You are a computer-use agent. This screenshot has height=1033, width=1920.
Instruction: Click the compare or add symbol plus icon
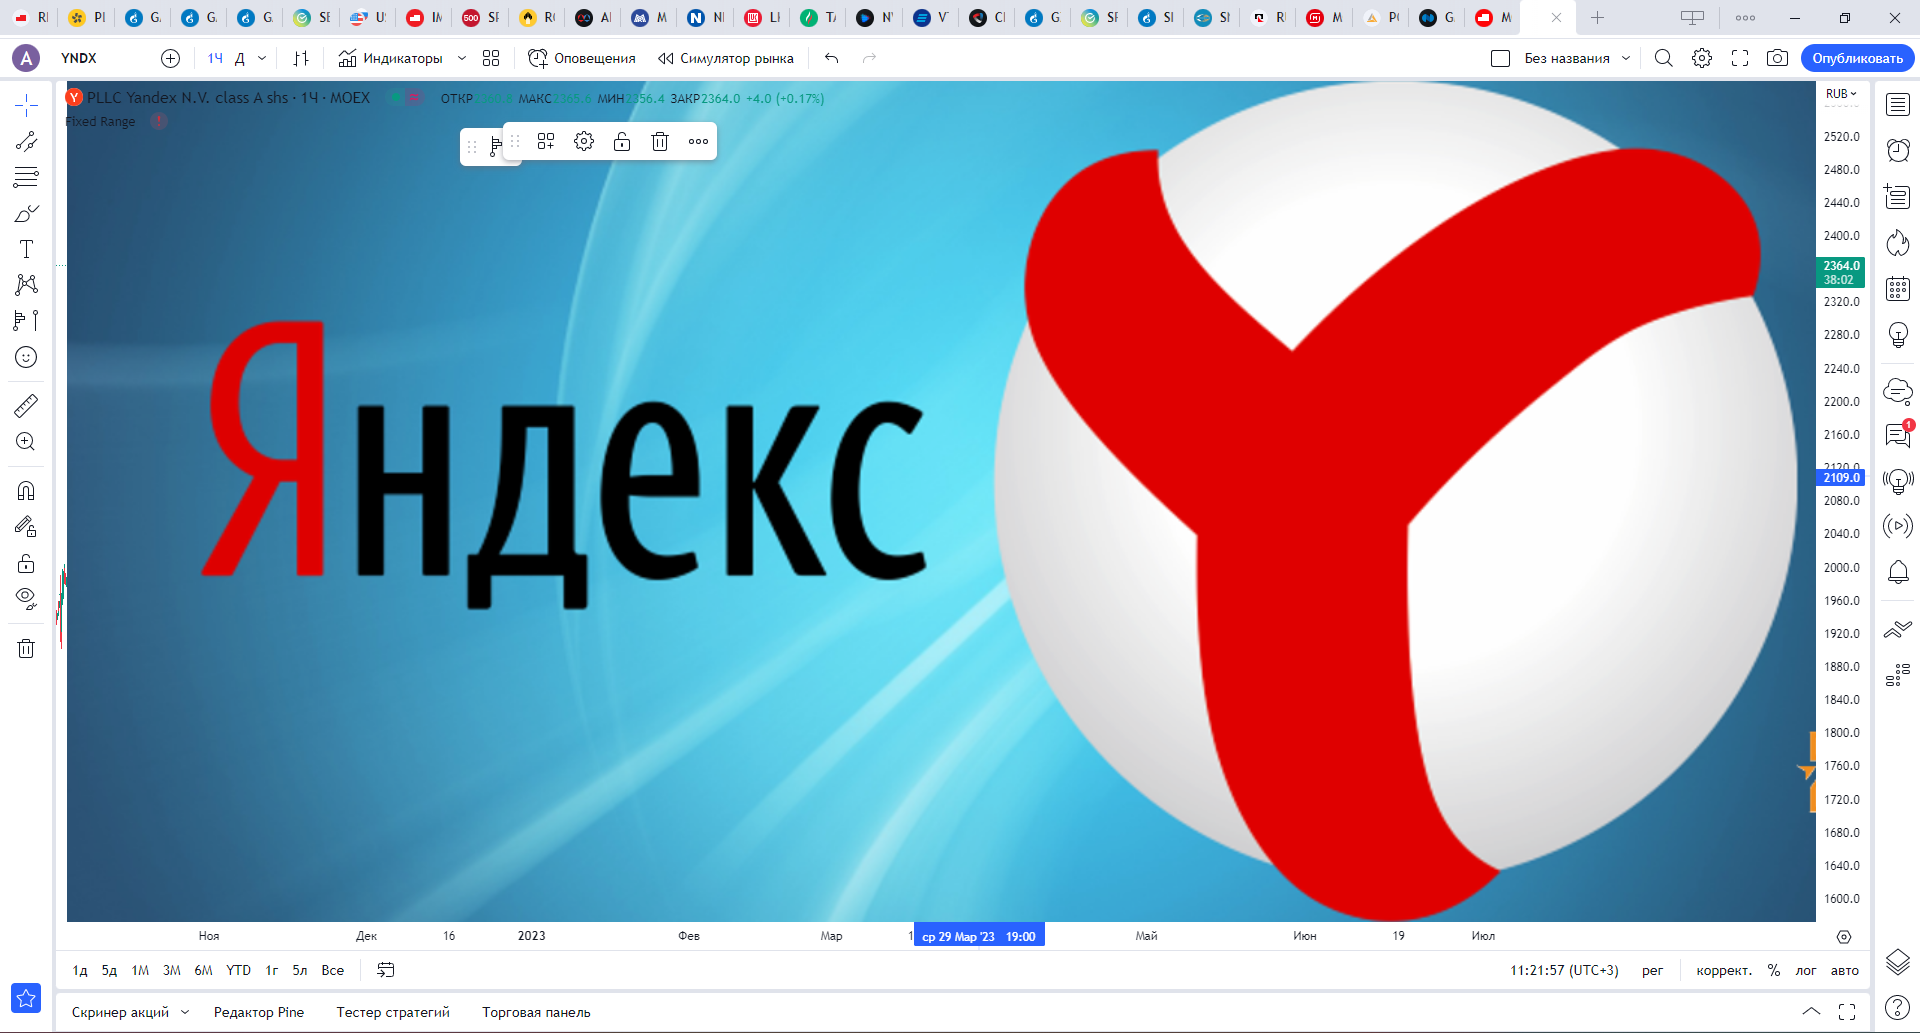tap(171, 58)
